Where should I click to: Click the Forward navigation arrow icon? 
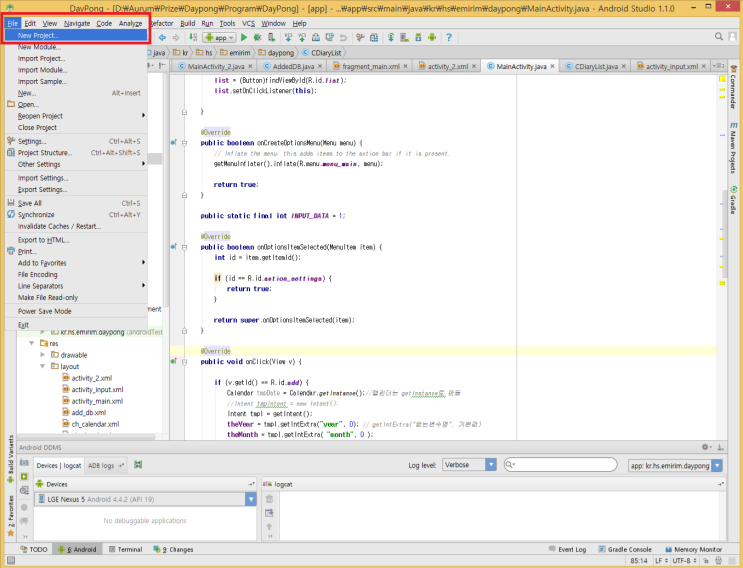pos(176,37)
